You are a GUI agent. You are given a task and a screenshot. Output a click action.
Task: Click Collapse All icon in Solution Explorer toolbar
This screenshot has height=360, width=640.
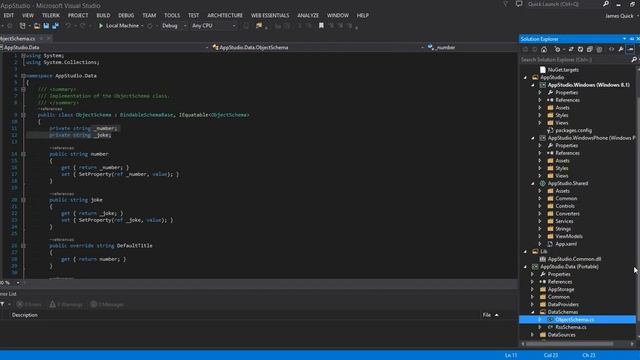click(x=589, y=49)
